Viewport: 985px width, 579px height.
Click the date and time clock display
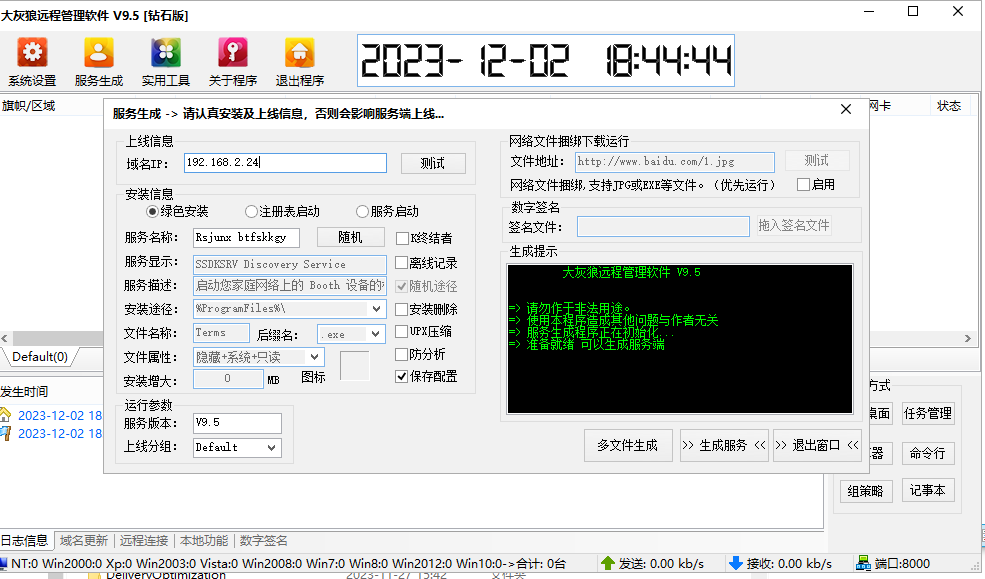546,61
